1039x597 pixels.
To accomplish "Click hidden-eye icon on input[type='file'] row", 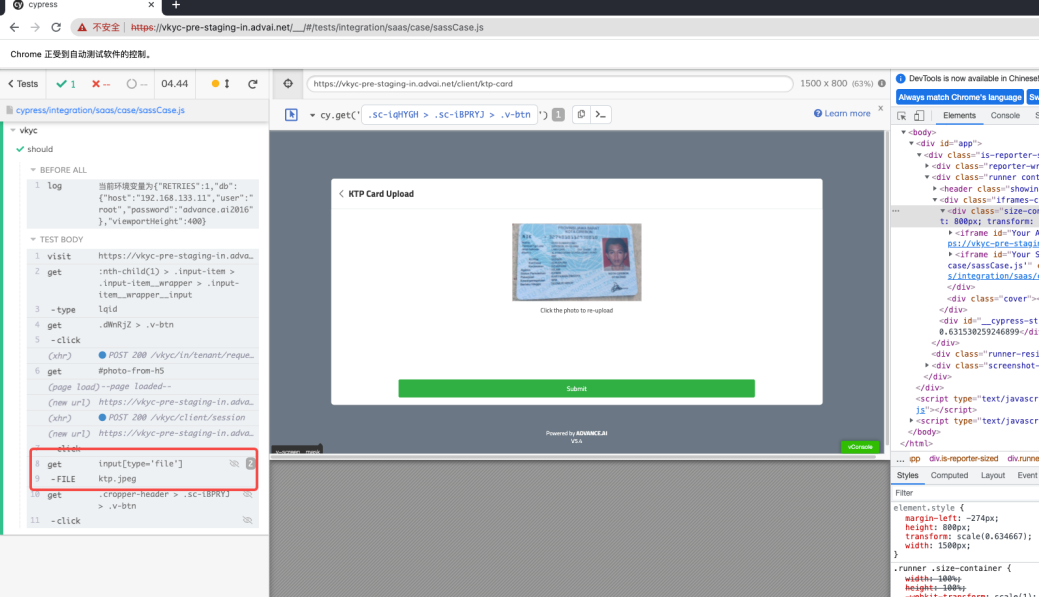I will coord(234,464).
